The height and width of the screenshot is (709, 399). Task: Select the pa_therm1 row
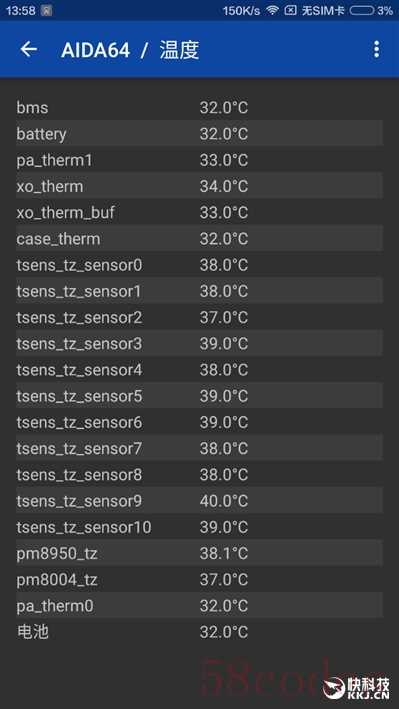pyautogui.click(x=200, y=160)
